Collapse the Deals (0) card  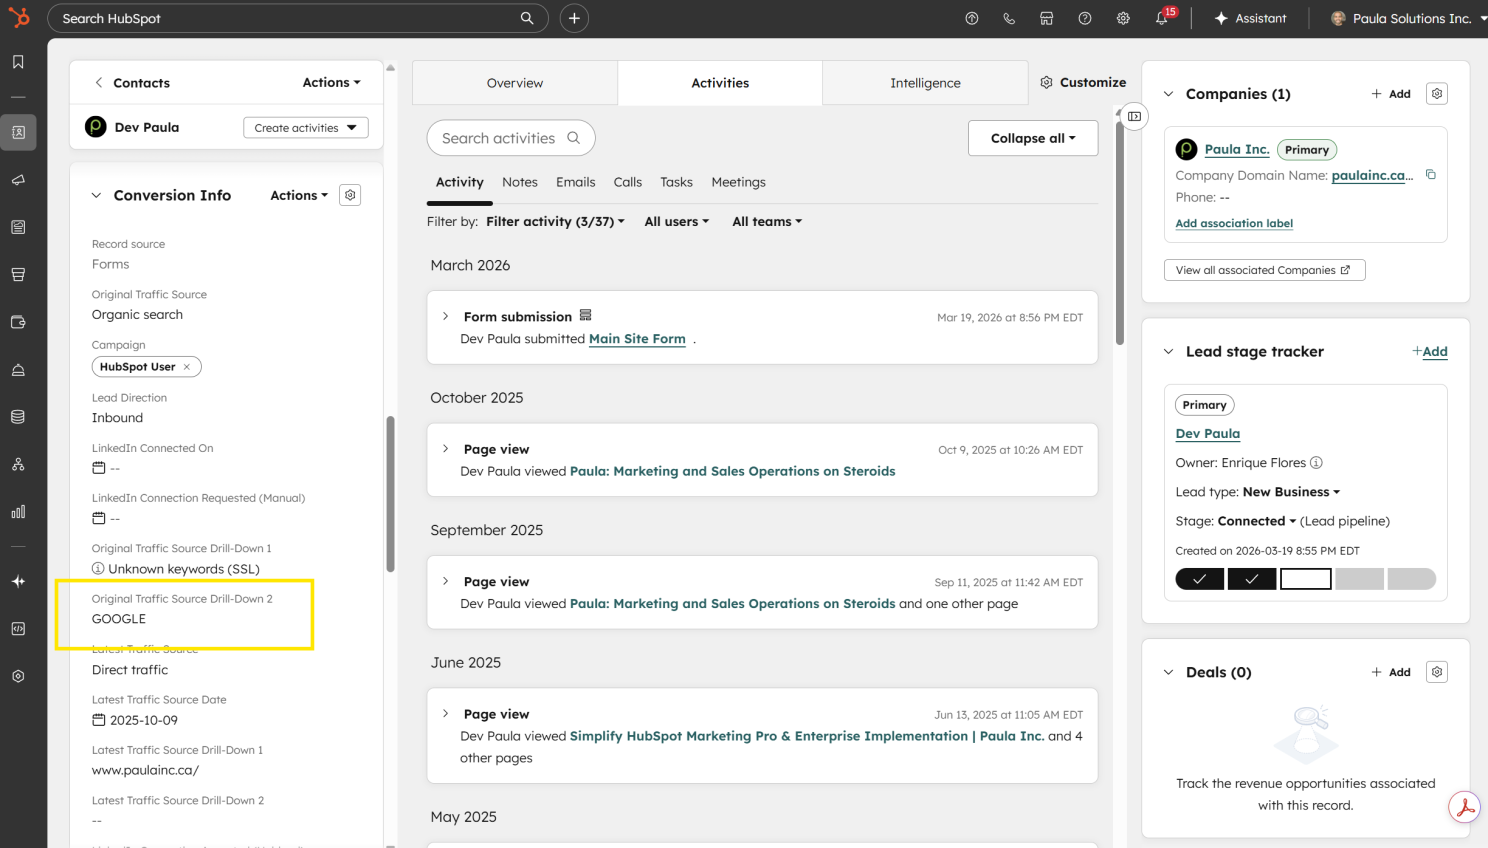point(1168,672)
